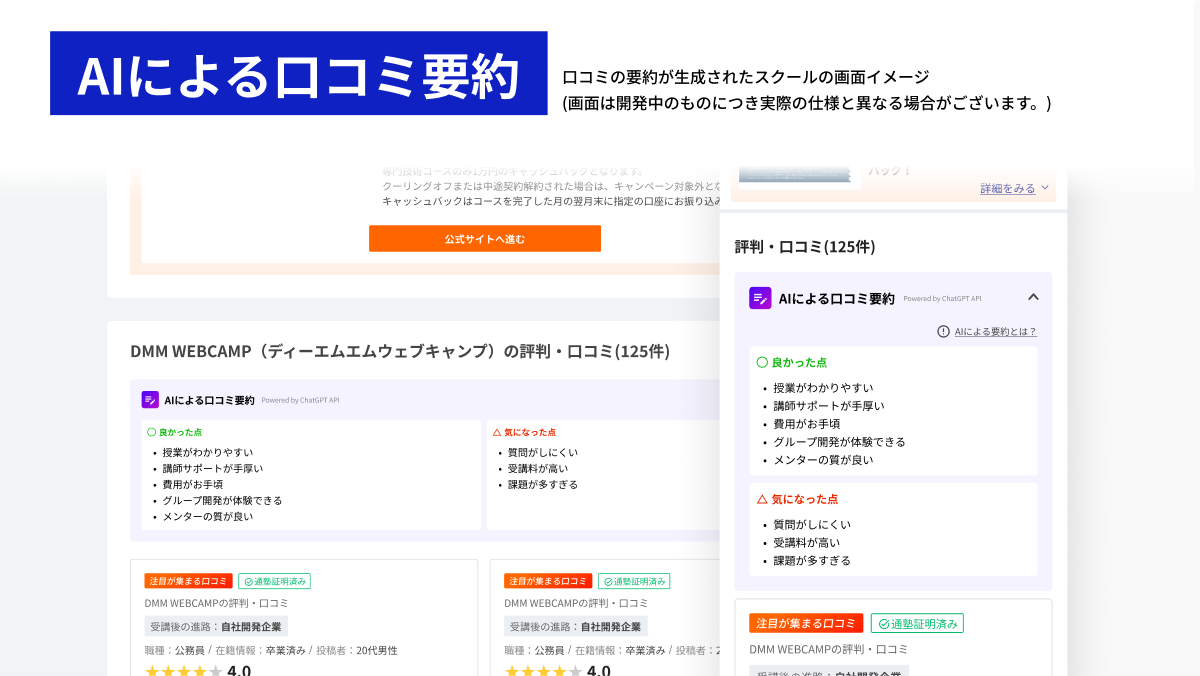Select 質問がしにくい in the mobile panel
The height and width of the screenshot is (676, 1200).
tap(812, 524)
